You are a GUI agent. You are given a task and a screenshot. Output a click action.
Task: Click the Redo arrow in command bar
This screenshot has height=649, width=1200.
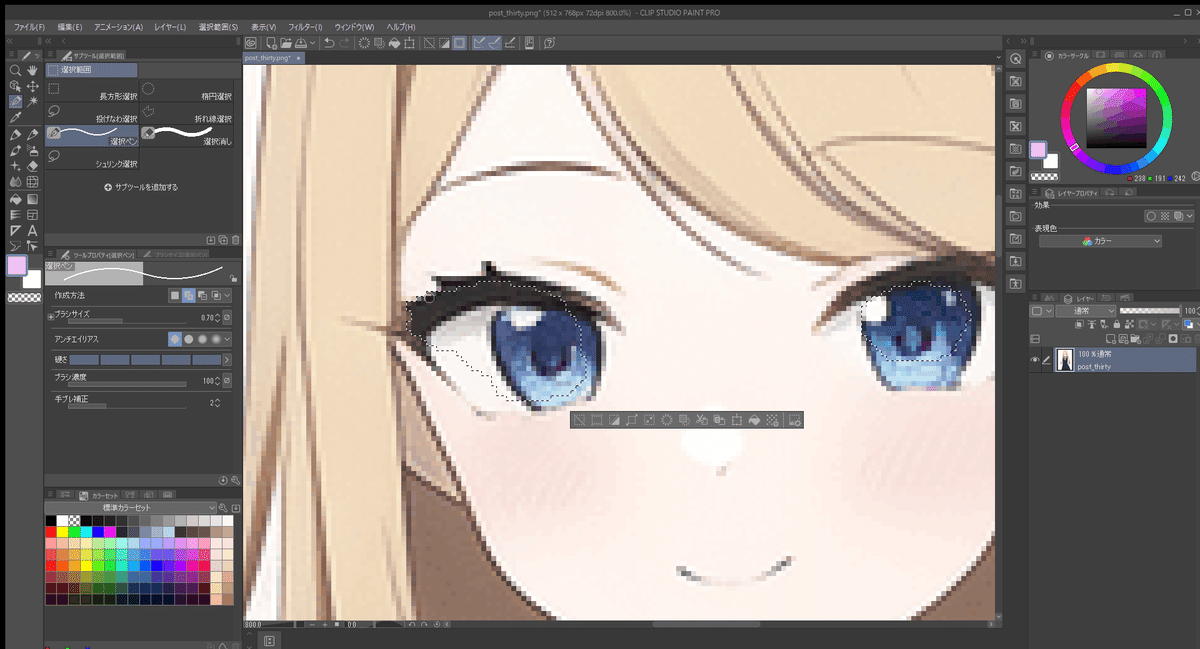(x=345, y=43)
